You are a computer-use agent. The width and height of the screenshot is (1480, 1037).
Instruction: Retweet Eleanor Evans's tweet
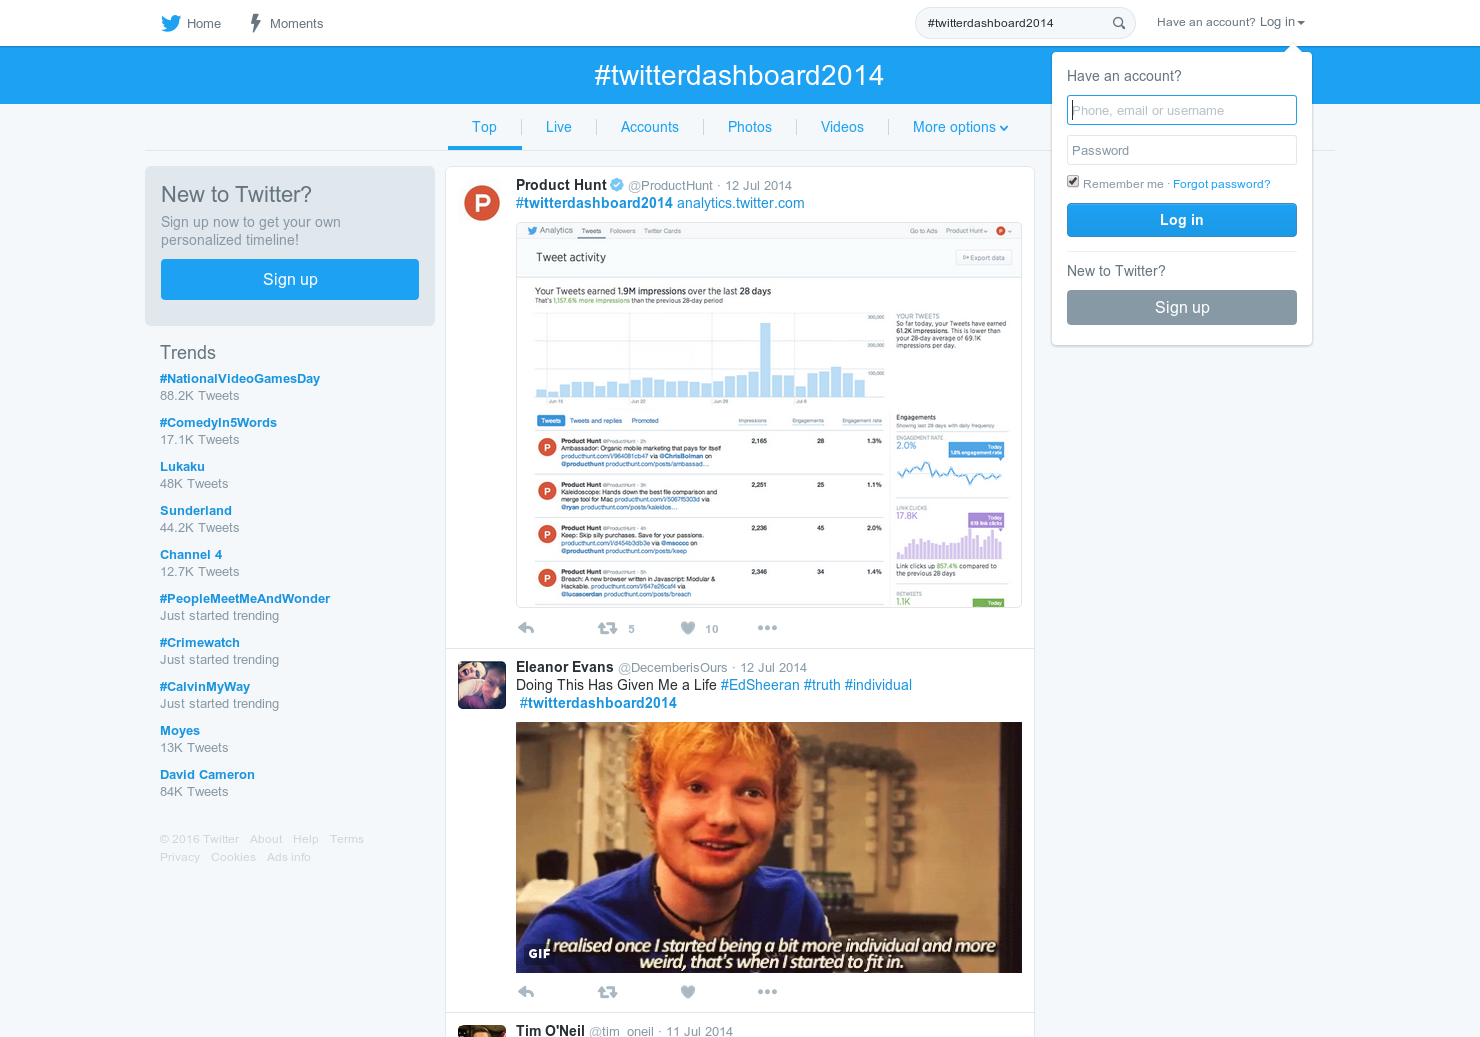[607, 991]
